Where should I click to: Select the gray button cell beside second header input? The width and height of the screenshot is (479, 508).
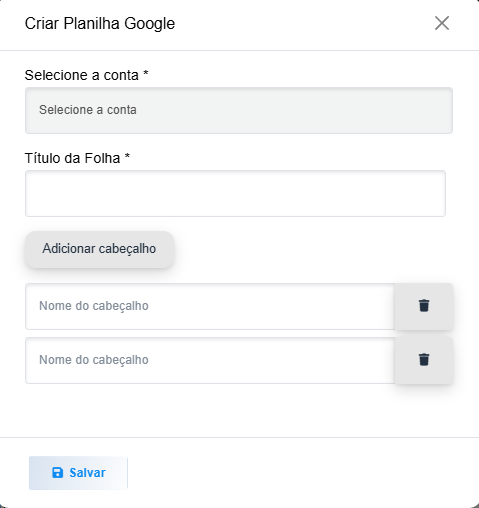pyautogui.click(x=424, y=360)
